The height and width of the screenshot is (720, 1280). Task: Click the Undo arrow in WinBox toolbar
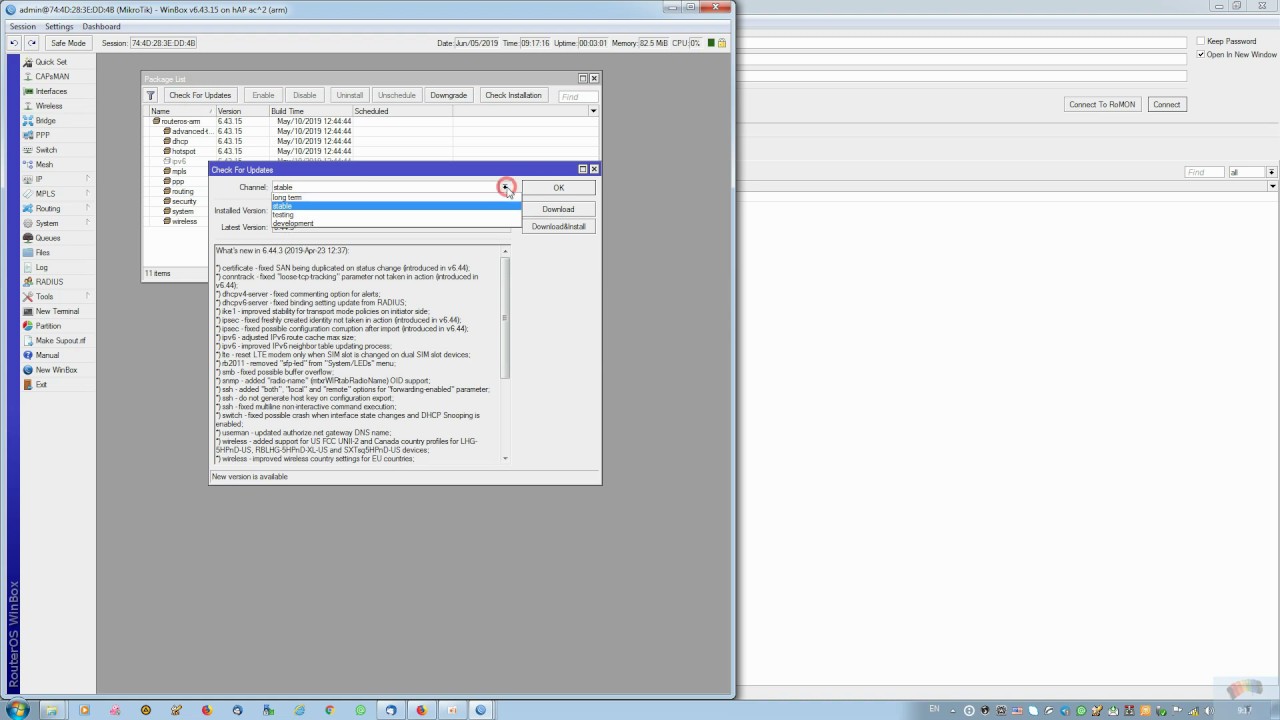[14, 43]
